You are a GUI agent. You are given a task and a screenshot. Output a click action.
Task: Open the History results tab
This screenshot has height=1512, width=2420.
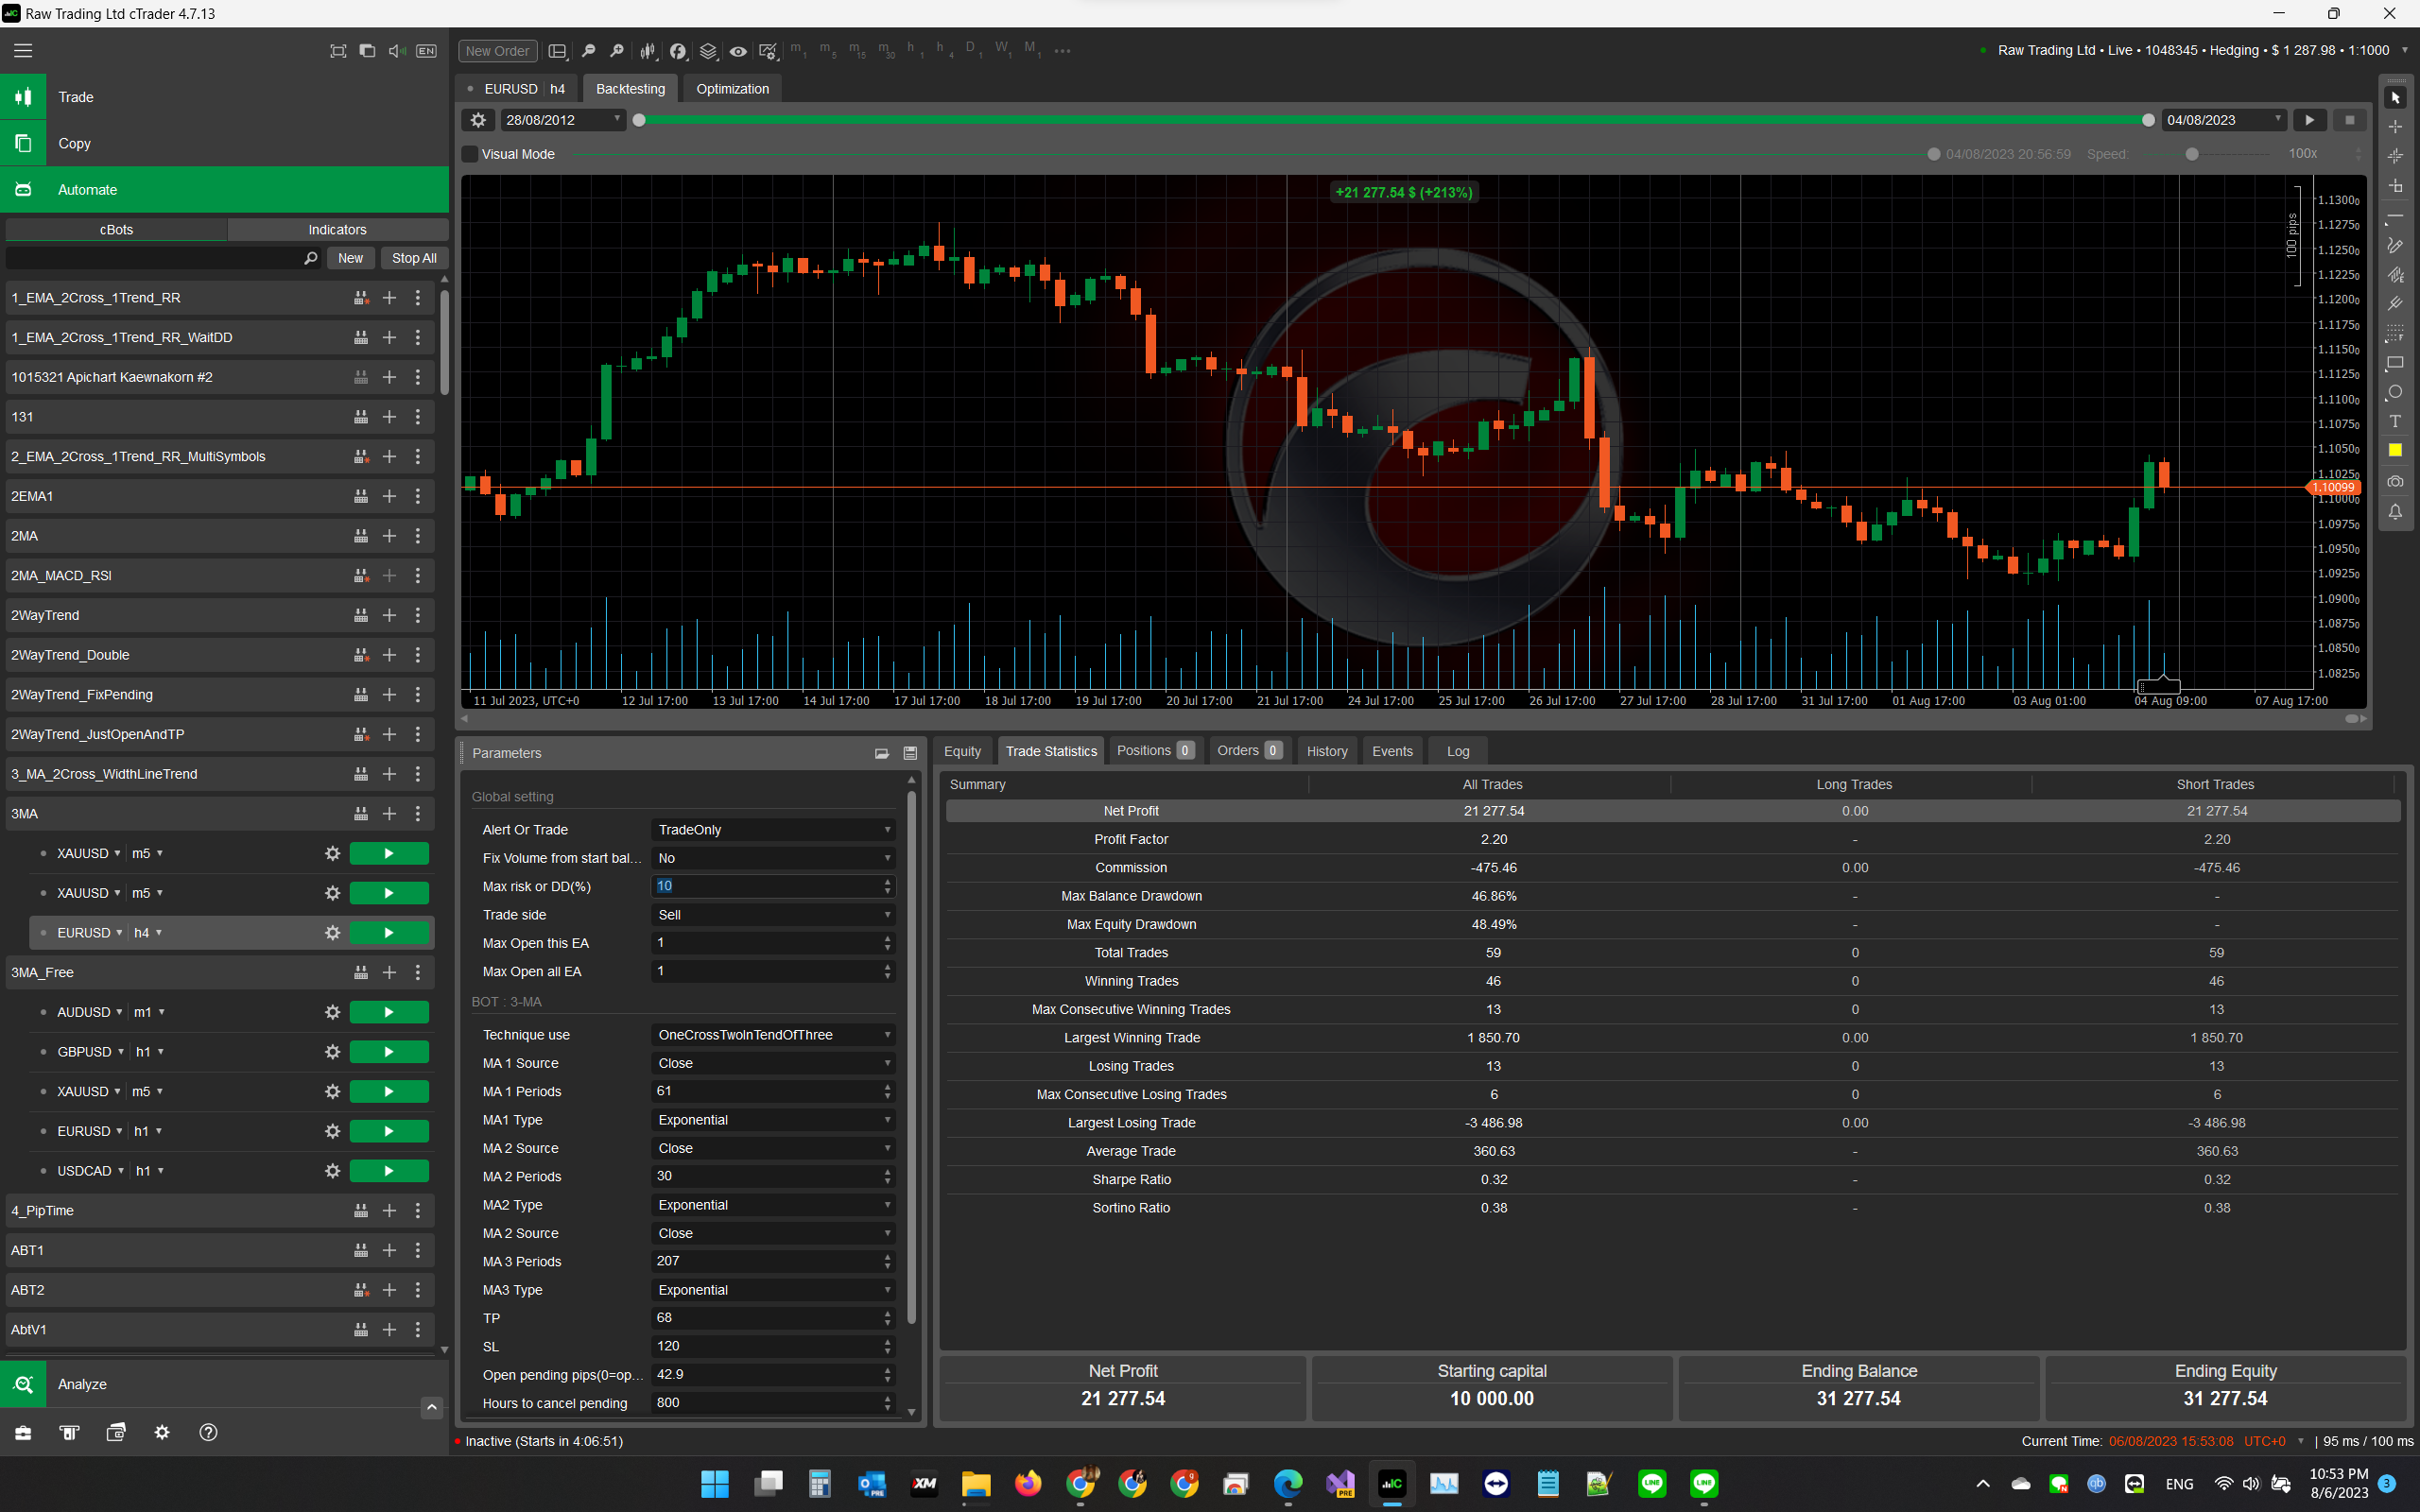1327,751
